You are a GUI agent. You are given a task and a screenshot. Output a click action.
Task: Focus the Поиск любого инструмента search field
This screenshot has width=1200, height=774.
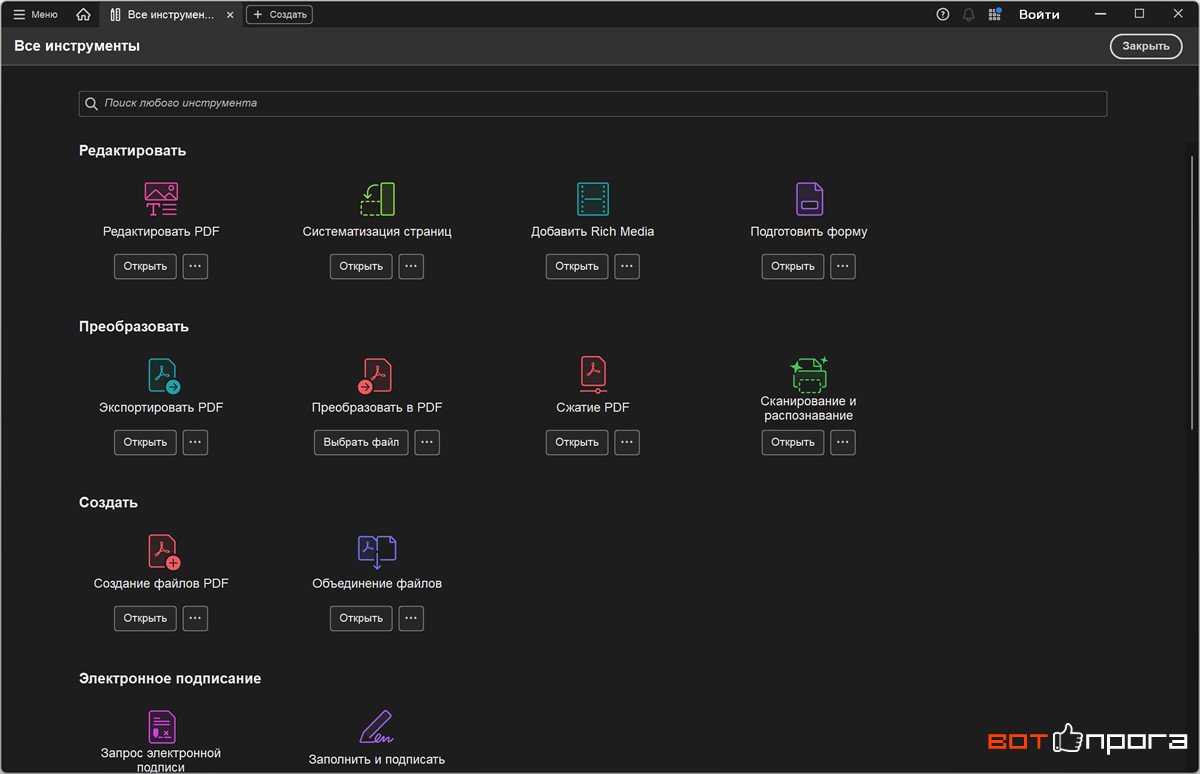click(593, 103)
